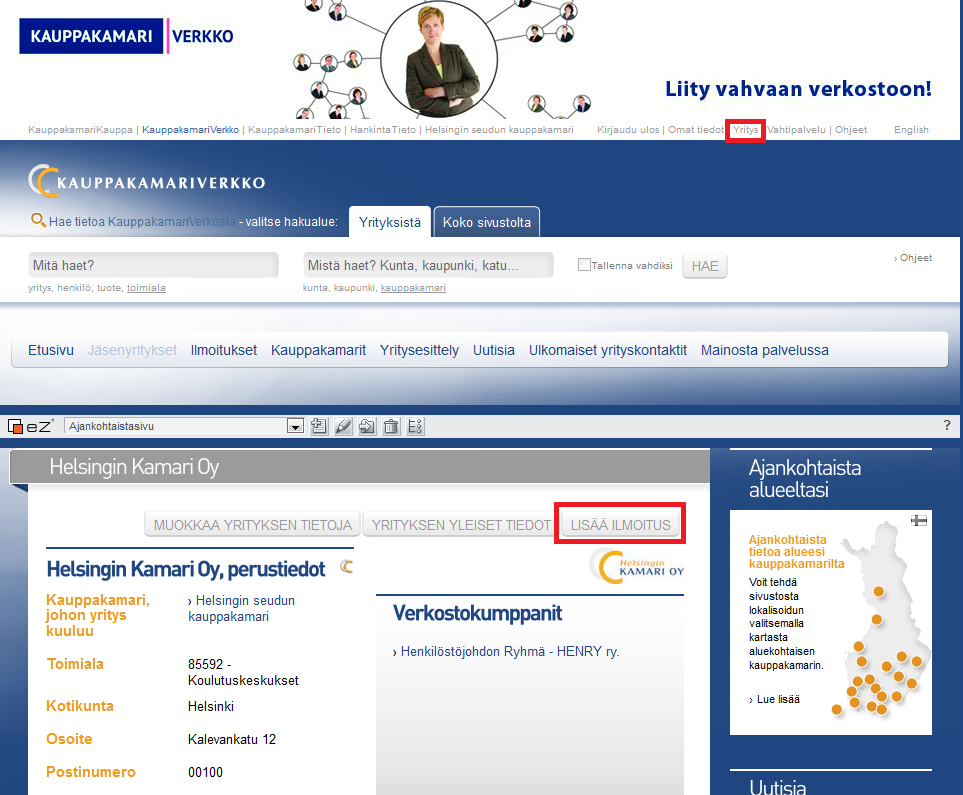Open KauppakamariTieto in the top navigation
Image resolution: width=963 pixels, height=795 pixels.
pyautogui.click(x=295, y=130)
